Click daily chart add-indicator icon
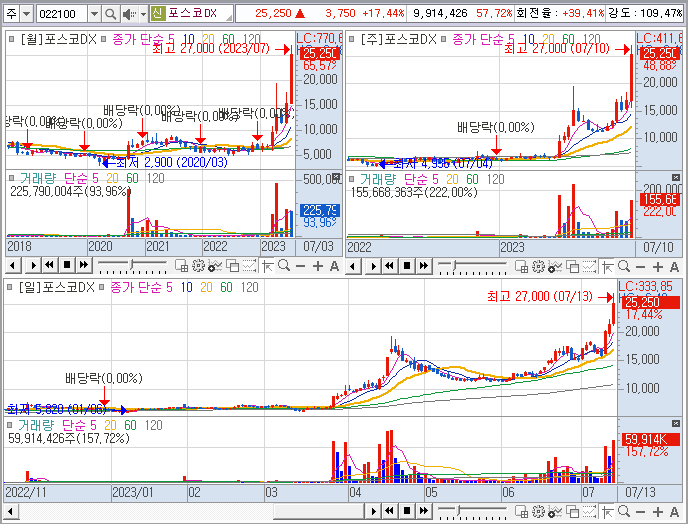The image size is (688, 524). point(555,511)
